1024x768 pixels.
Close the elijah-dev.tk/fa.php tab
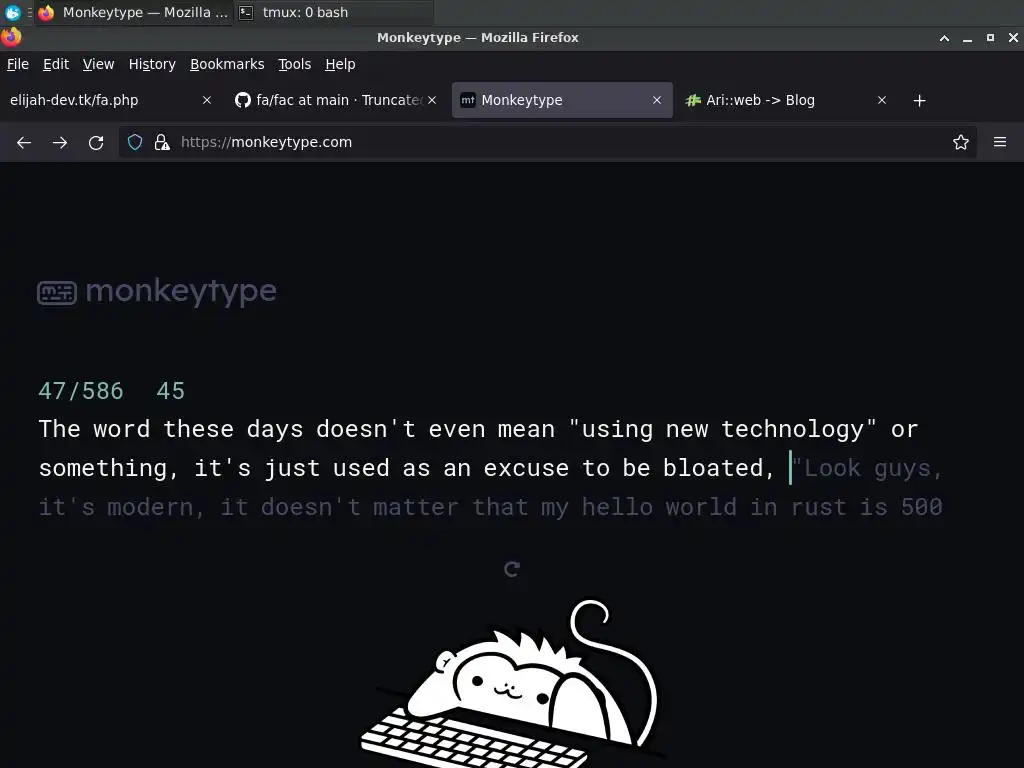tap(207, 100)
